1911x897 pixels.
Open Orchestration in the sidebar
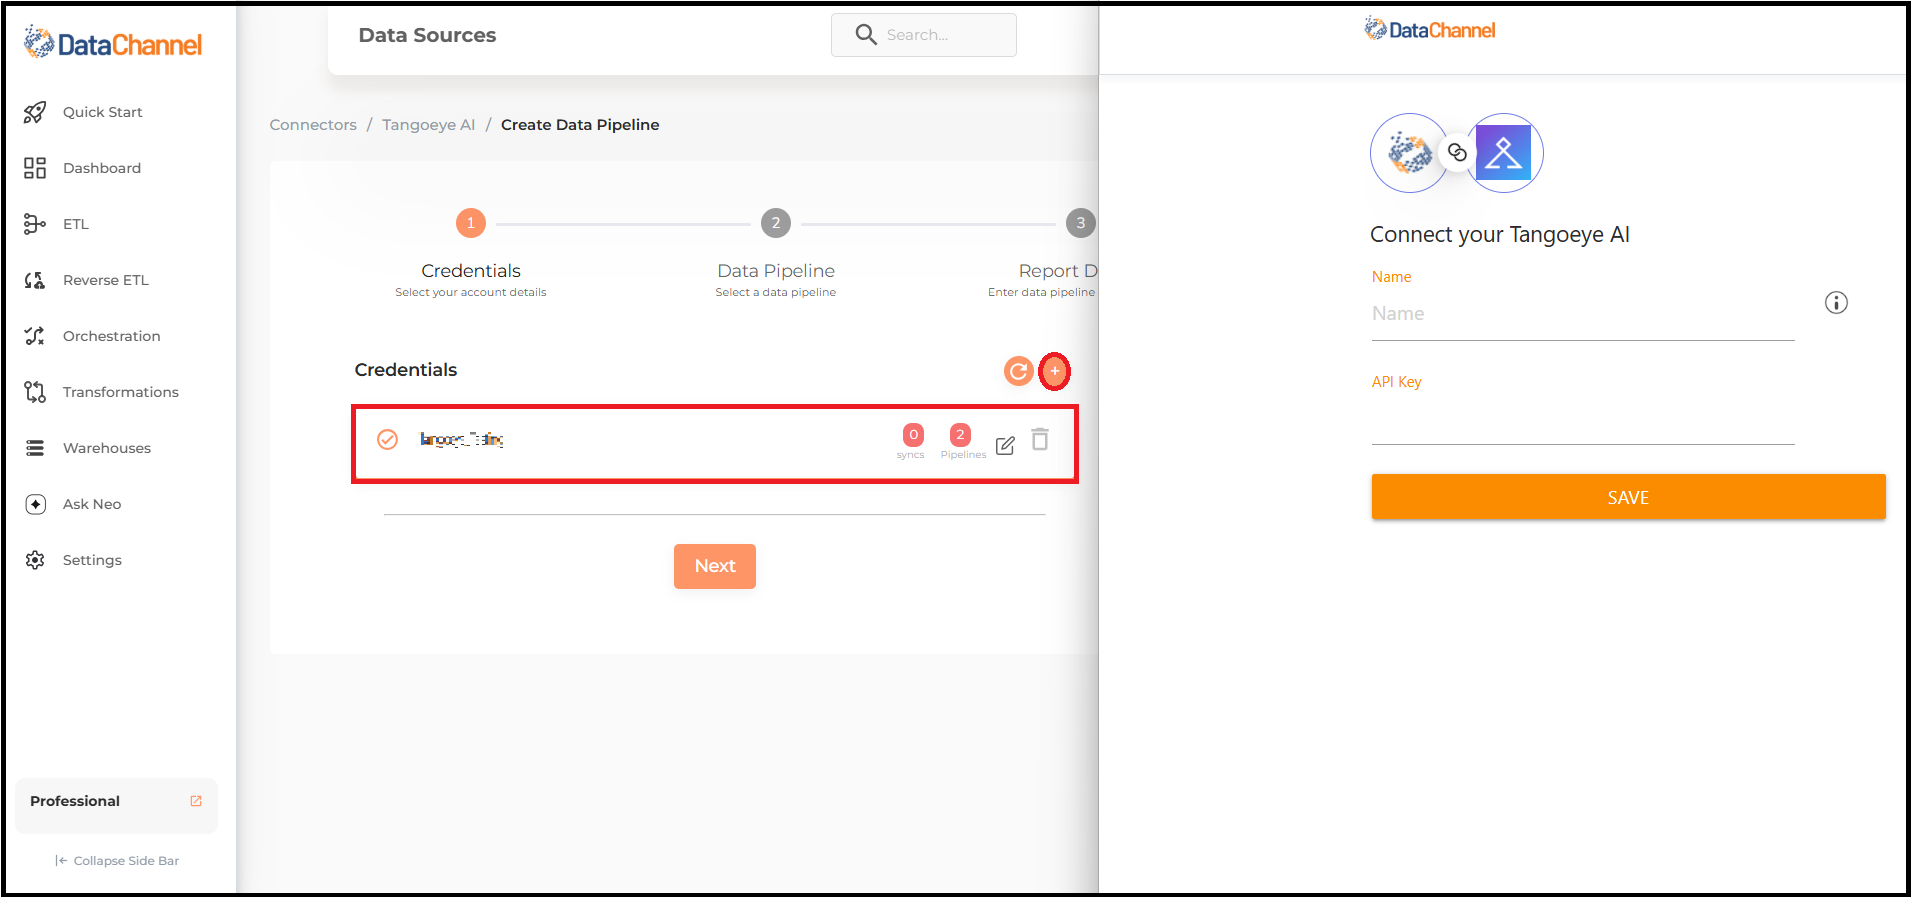(111, 336)
